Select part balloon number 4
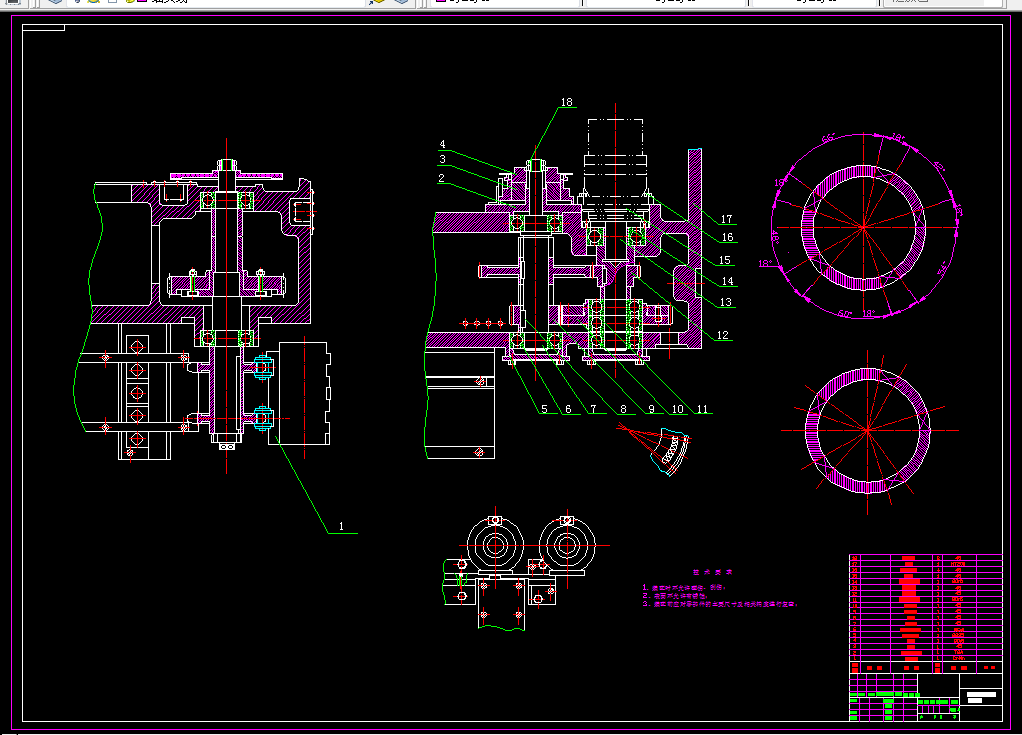The image size is (1022, 735). 443,145
